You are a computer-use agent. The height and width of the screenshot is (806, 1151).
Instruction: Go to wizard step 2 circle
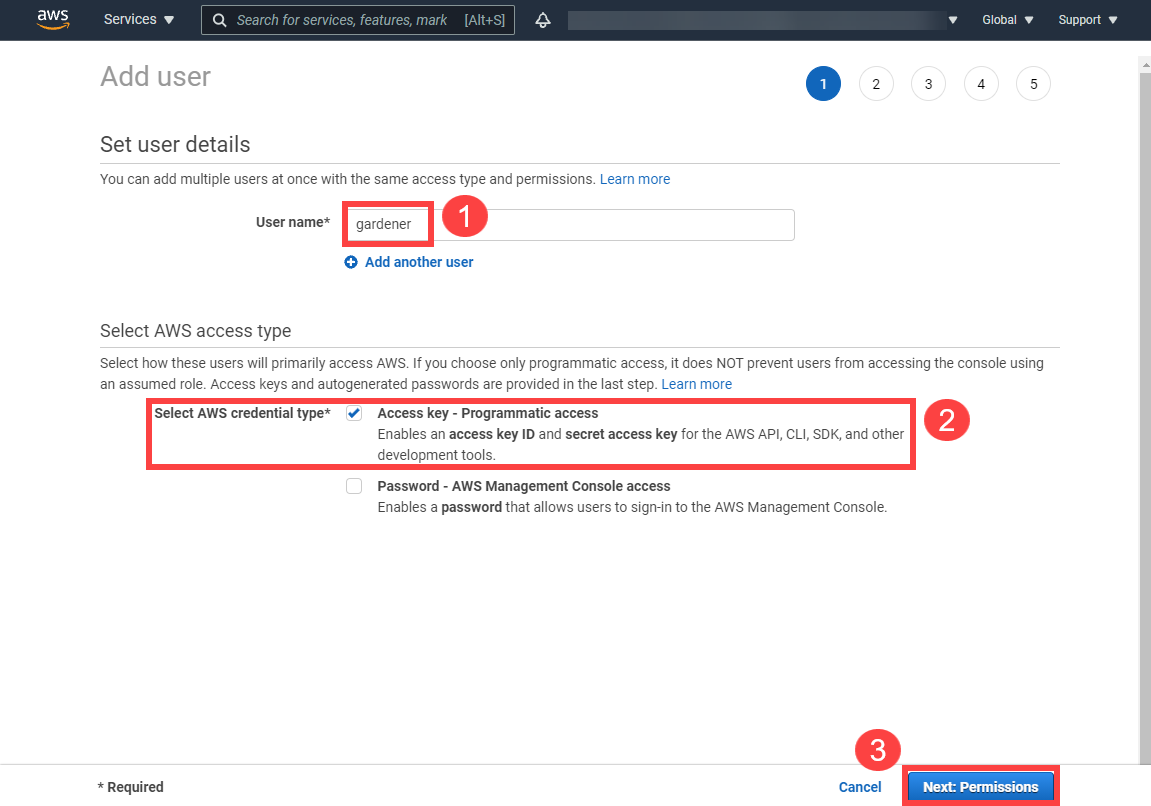(x=876, y=84)
